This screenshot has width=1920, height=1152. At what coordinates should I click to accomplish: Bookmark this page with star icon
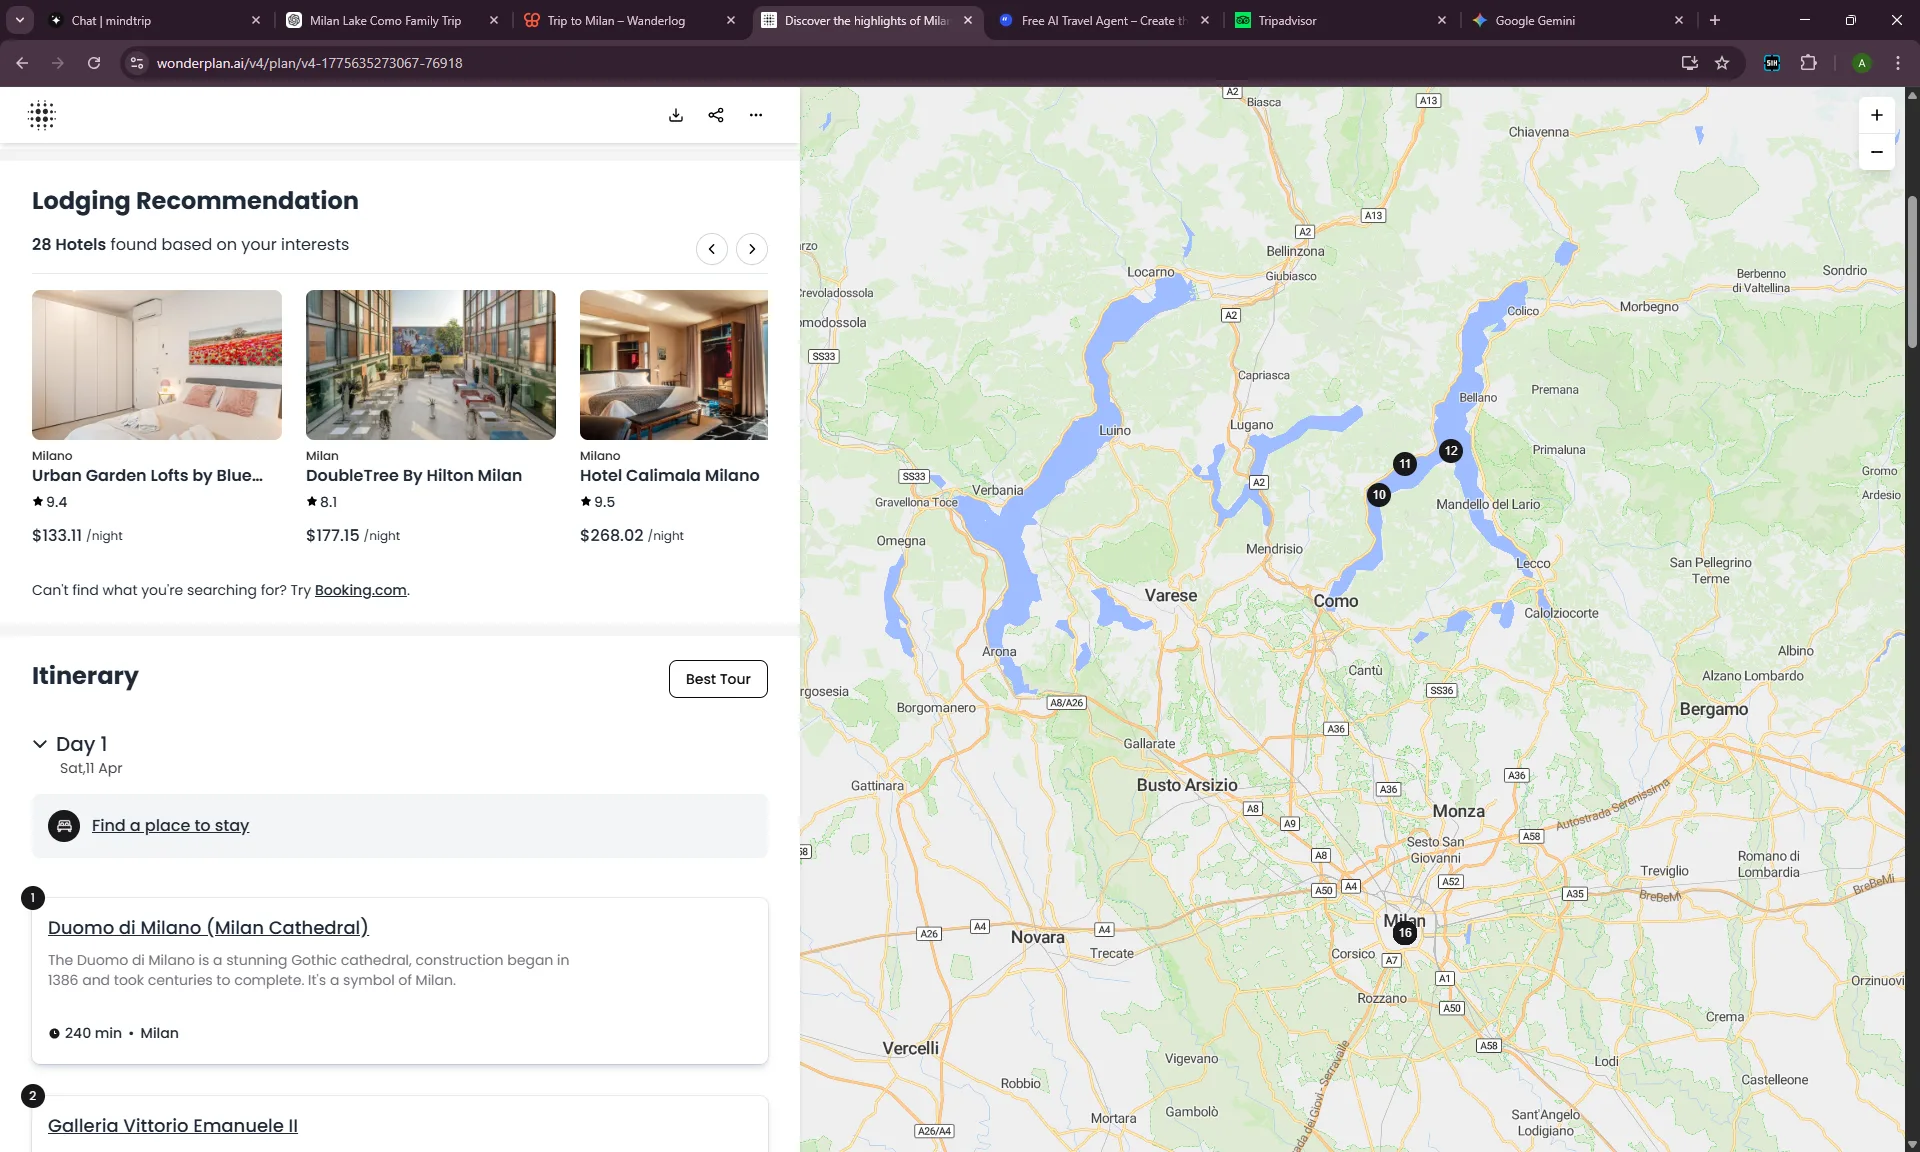click(1722, 63)
